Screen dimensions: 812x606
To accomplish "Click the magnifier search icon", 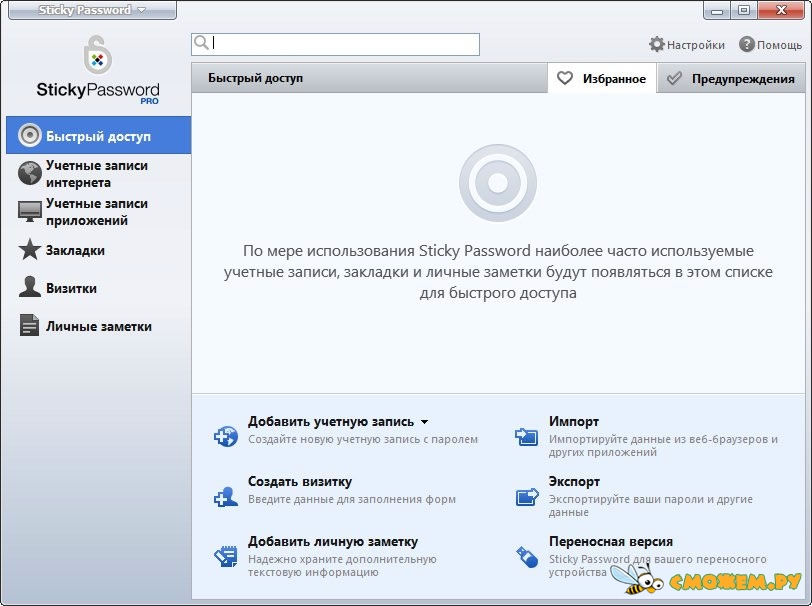I will (x=201, y=42).
